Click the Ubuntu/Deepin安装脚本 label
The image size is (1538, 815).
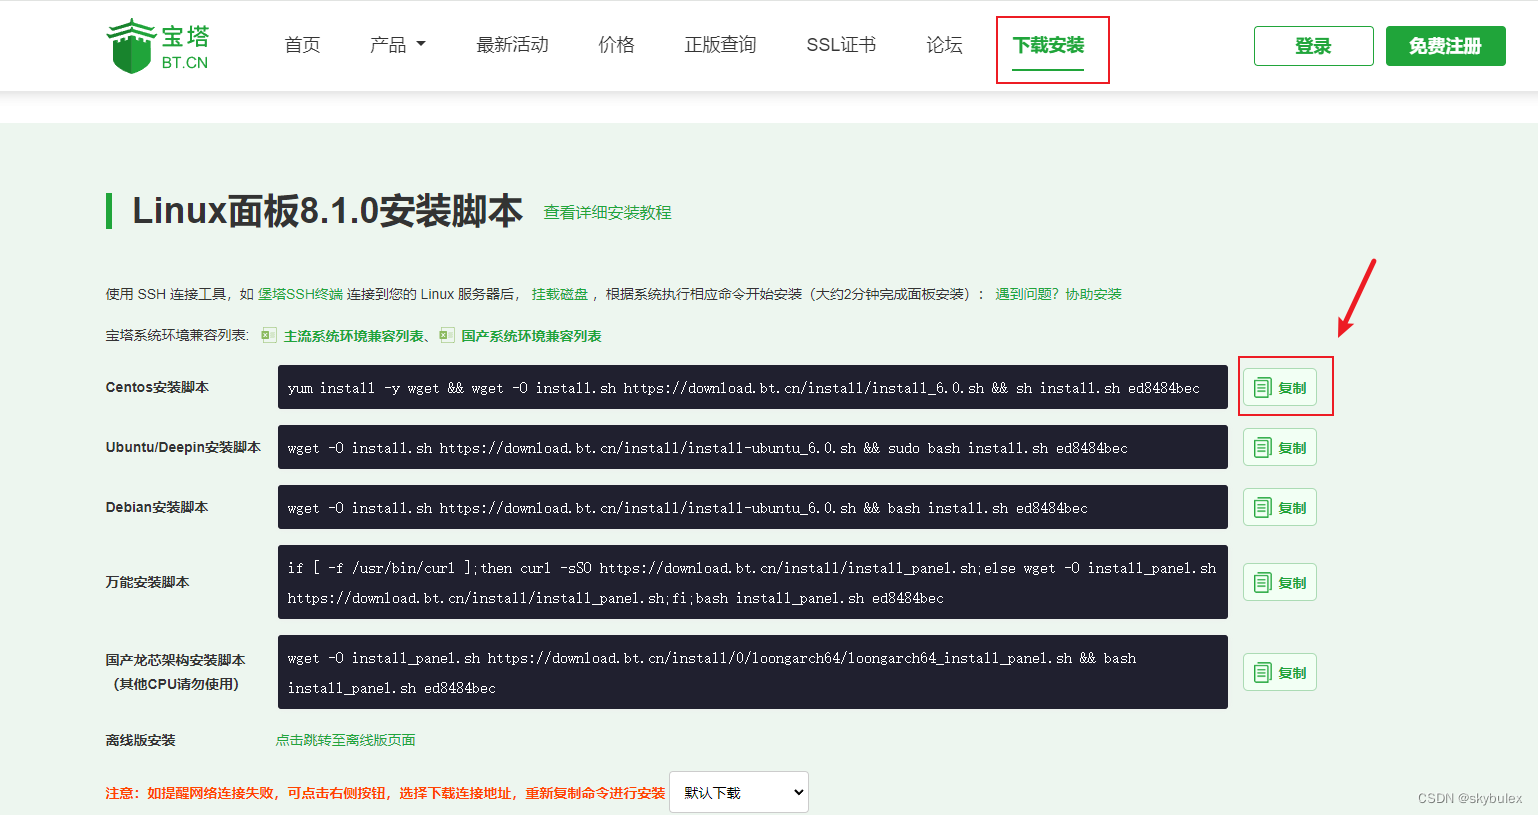pos(183,447)
